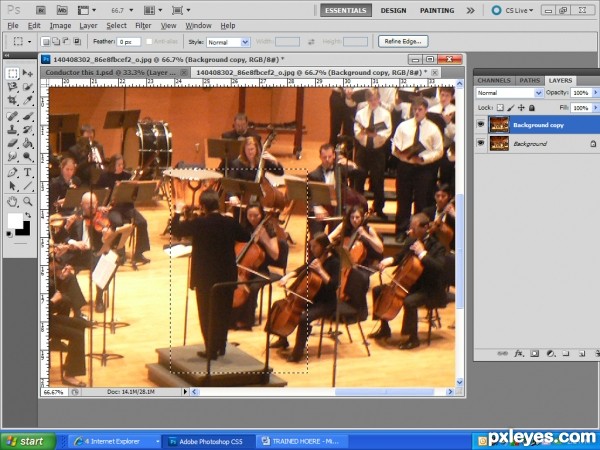Select the Path Selection arrow tool
Viewport: 600px width, 450px height.
coord(12,186)
